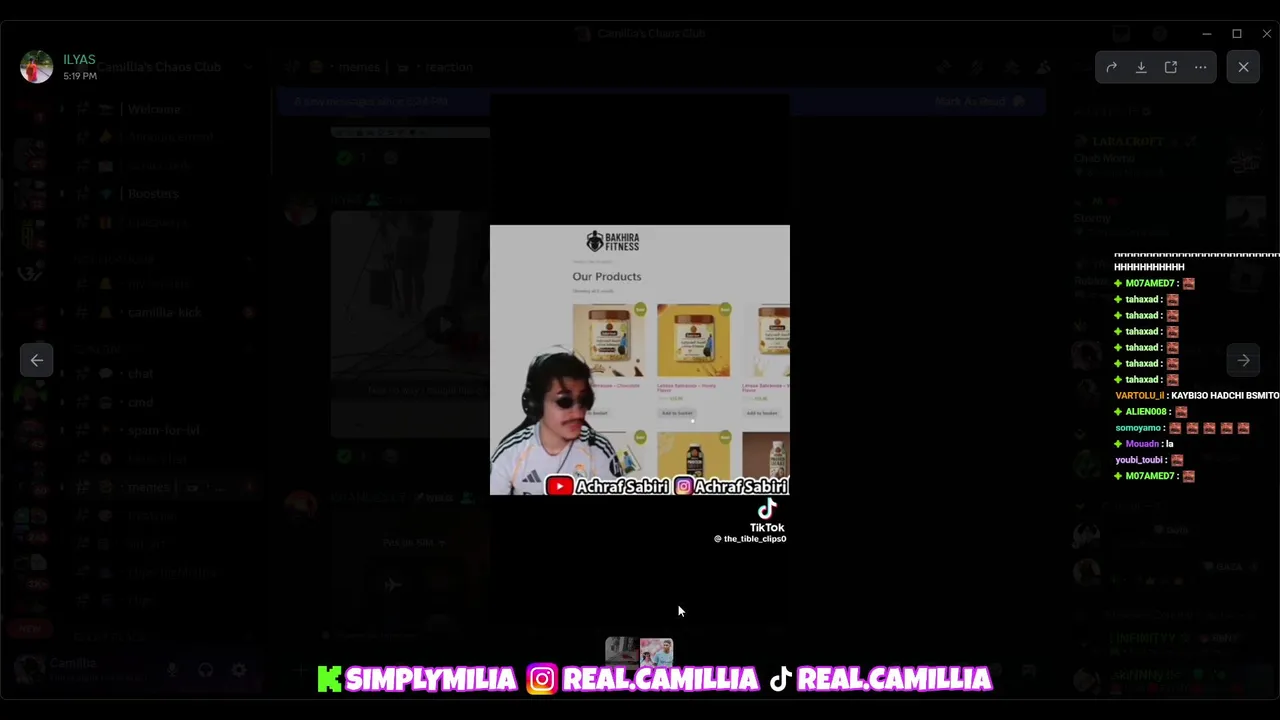Image resolution: width=1280 pixels, height=720 pixels.
Task: Select the soccer player carousel thumbnail
Action: [x=657, y=652]
